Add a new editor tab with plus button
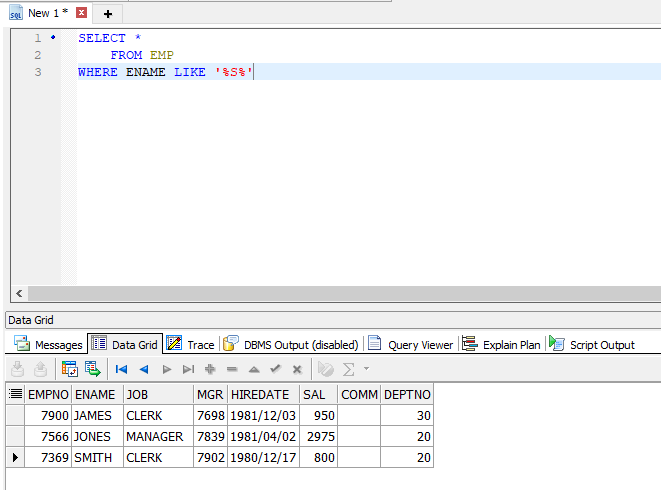The height and width of the screenshot is (490, 661). [107, 14]
